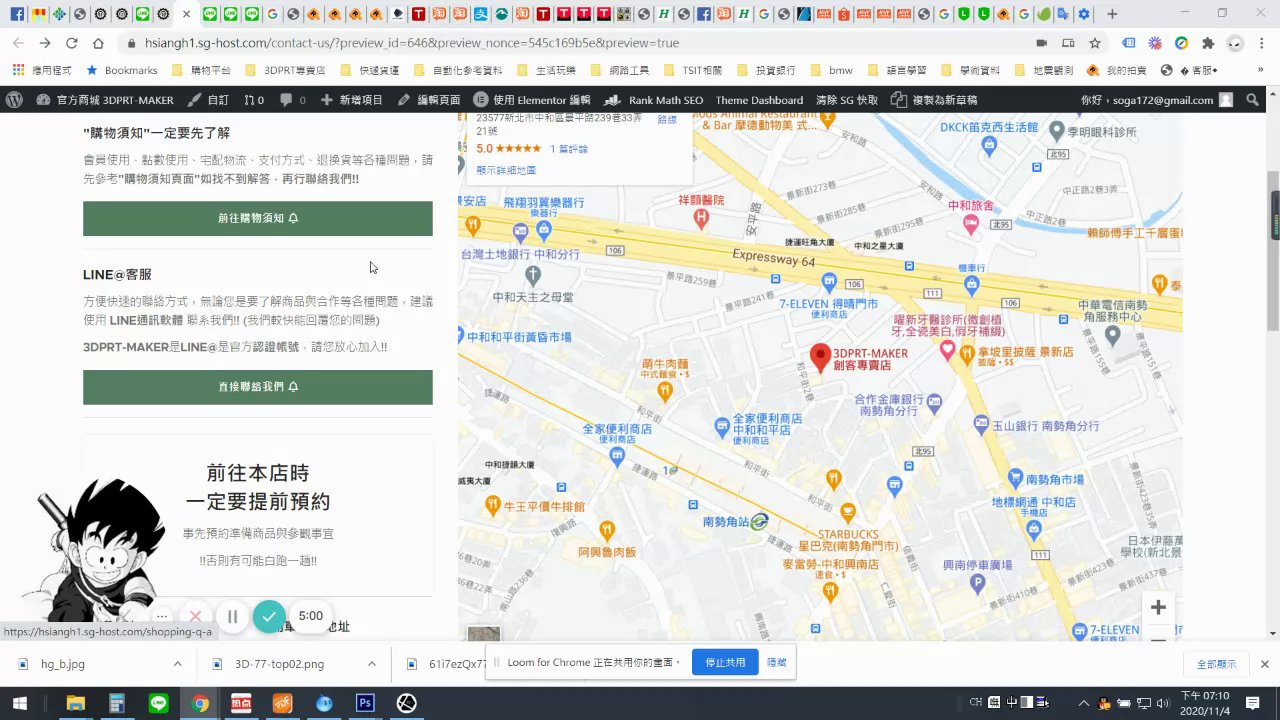Open hg_b.jpg downloaded file
The width and height of the screenshot is (1280, 720).
tap(63, 664)
